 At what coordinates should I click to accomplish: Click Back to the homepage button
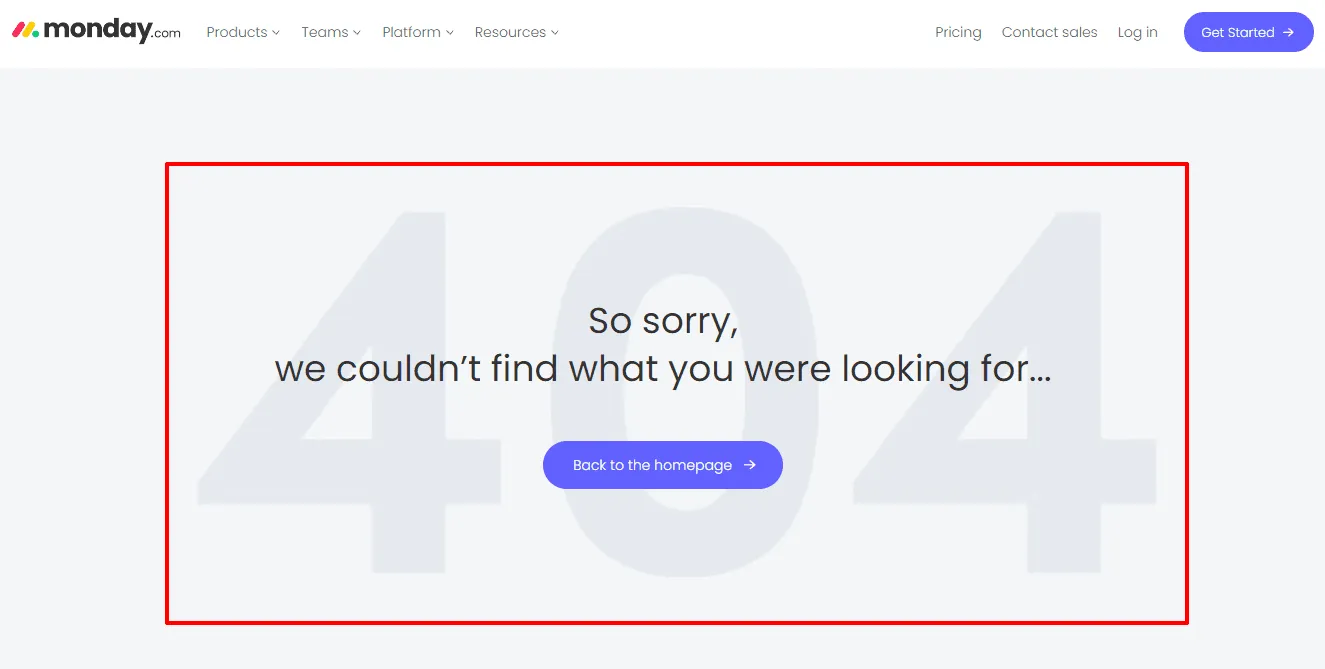click(x=662, y=464)
